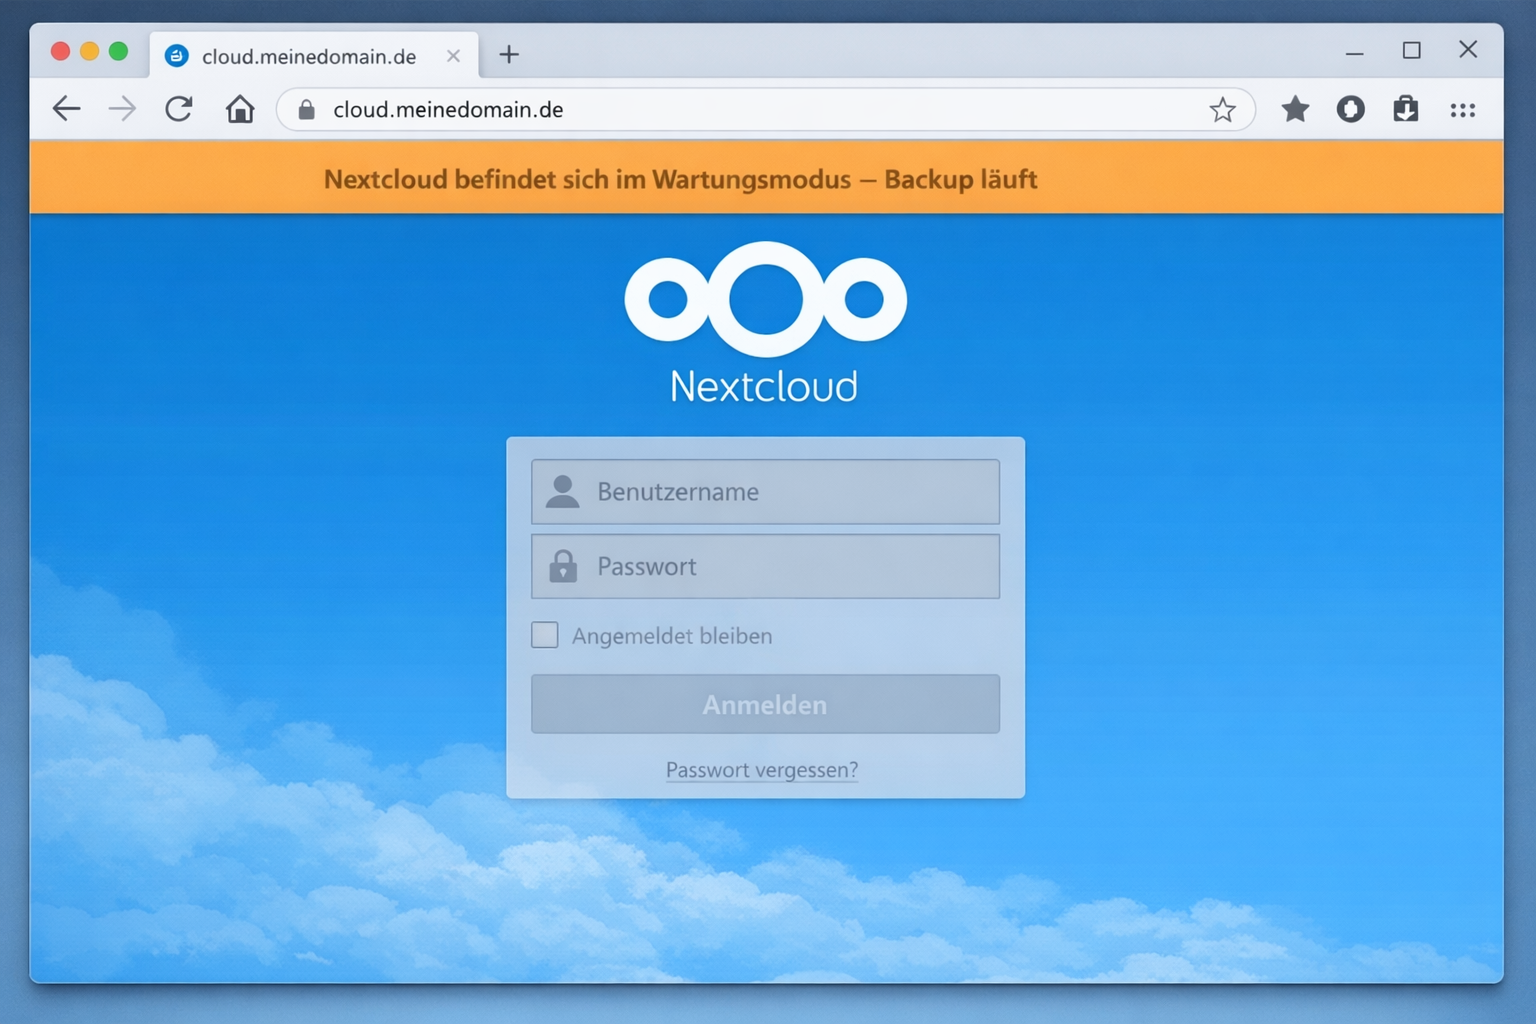This screenshot has height=1024, width=1536.
Task: Enable the Angemeldet bleiben checkbox
Action: coord(544,635)
